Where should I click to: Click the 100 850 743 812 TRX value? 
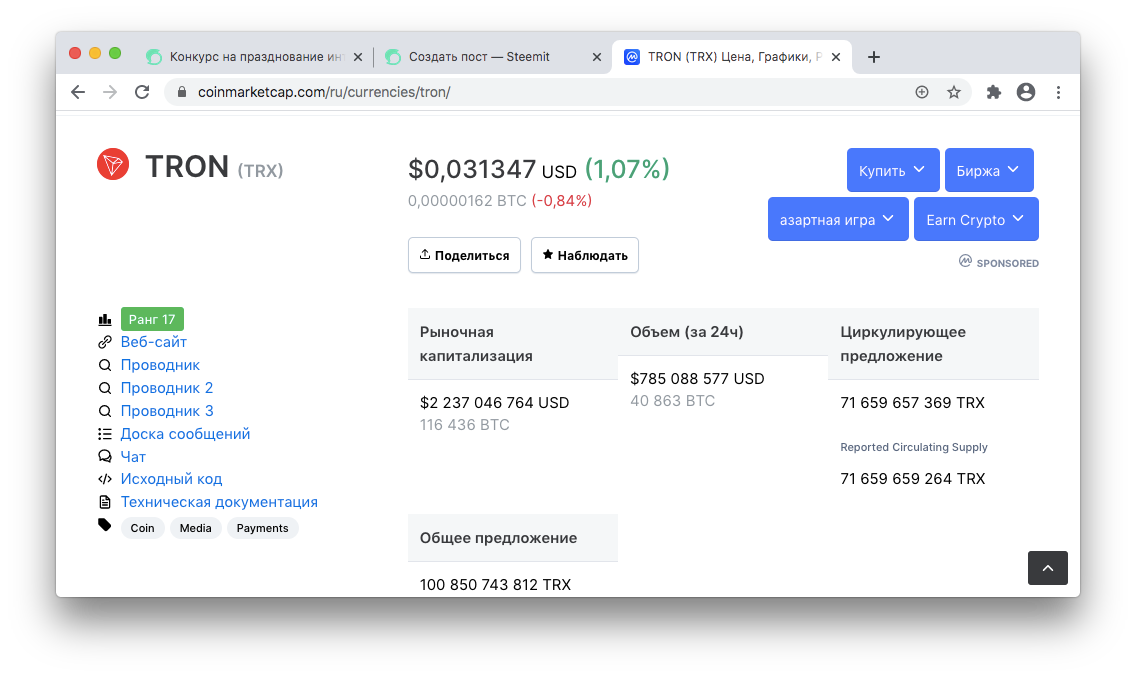coord(496,584)
